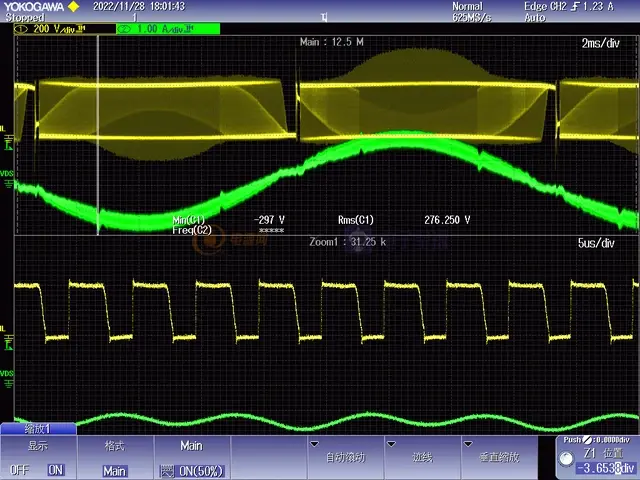Click the Auto trigger mode text
Screen dimensions: 640x480
point(535,18)
